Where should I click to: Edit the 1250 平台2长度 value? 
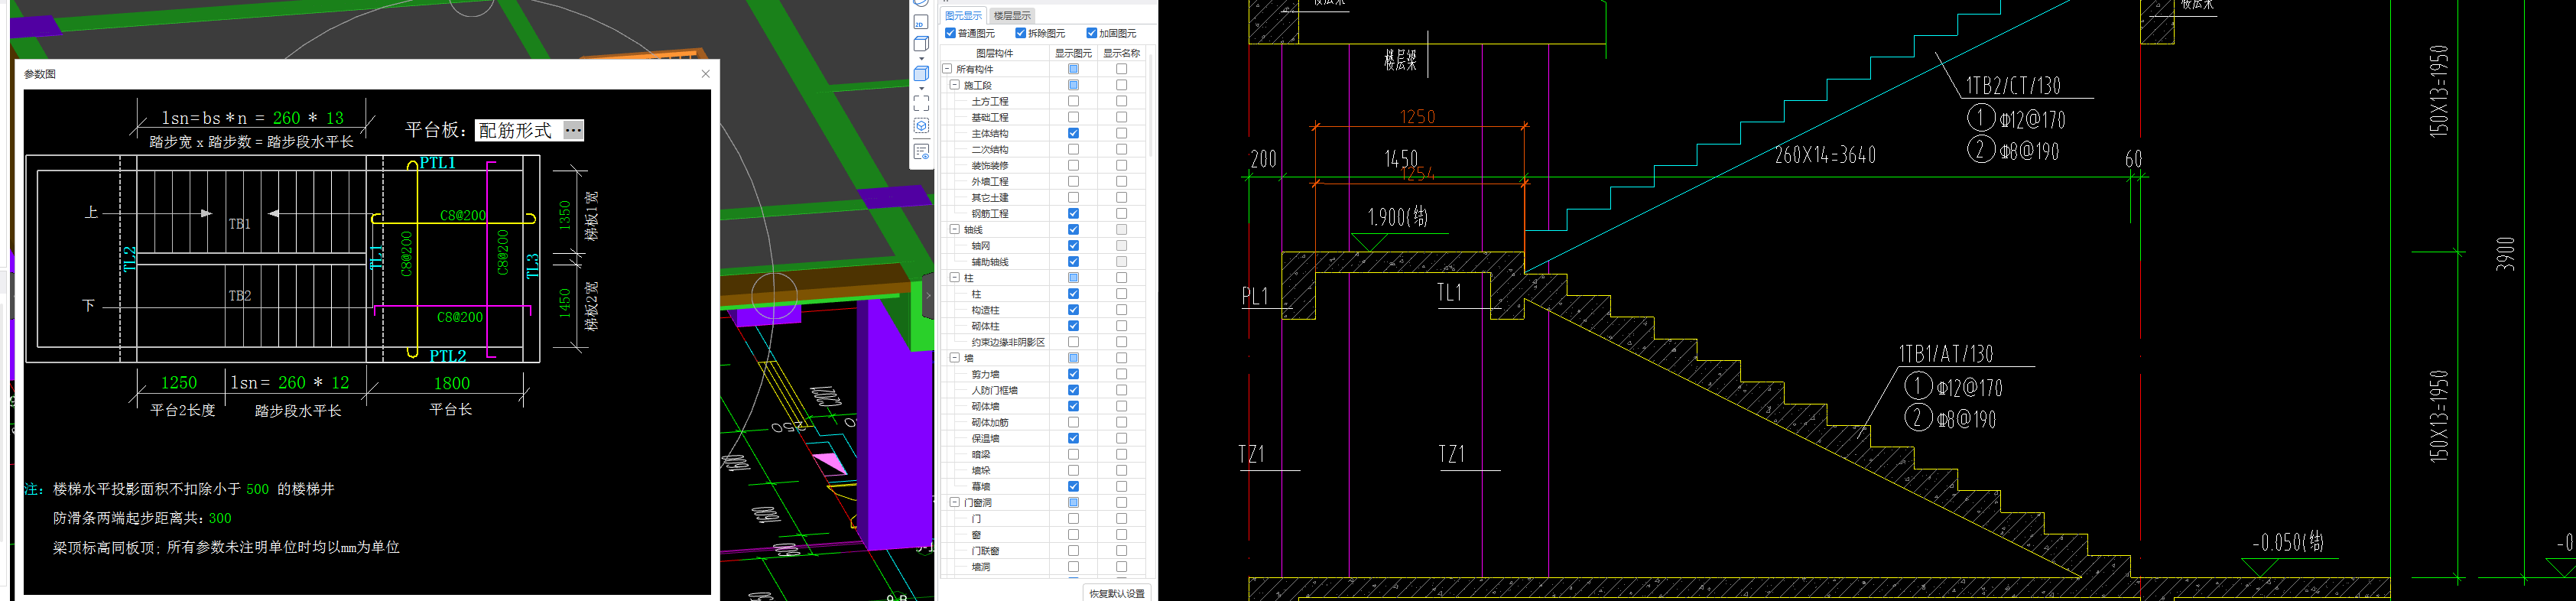coord(179,383)
